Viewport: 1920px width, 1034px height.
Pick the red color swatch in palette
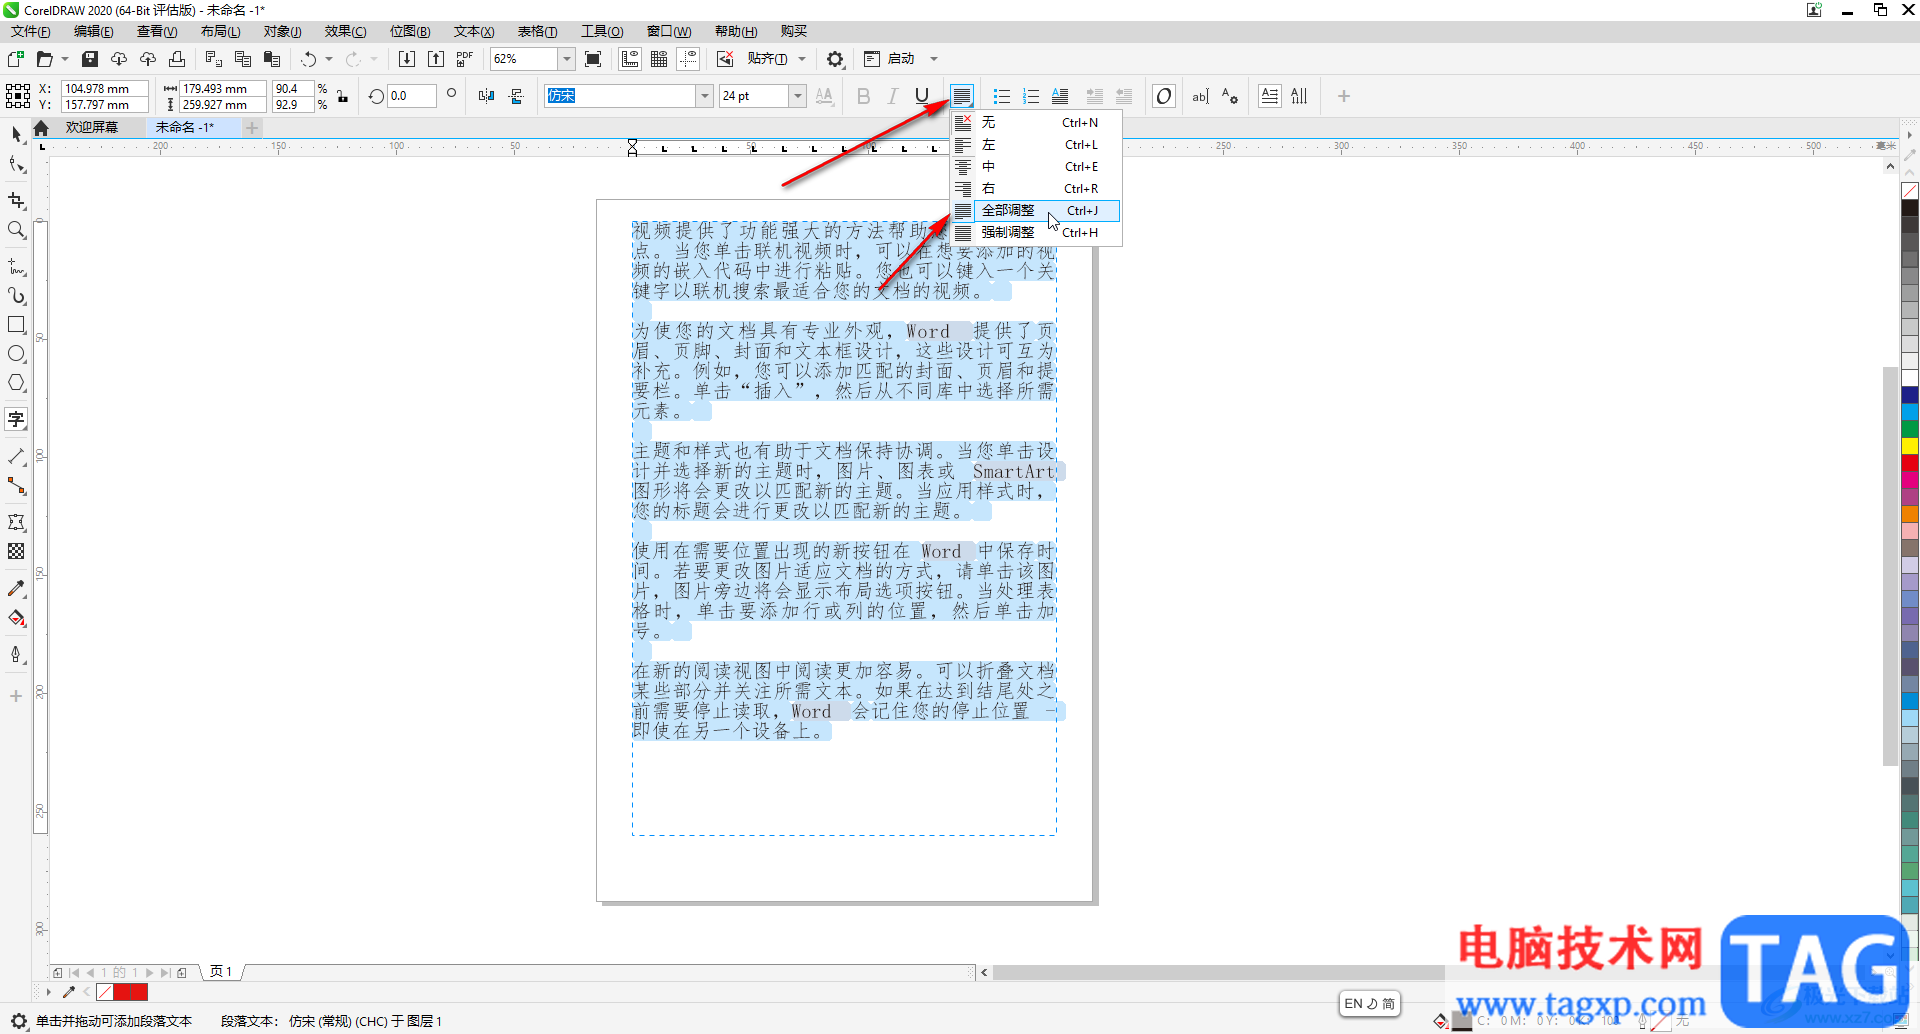click(x=1910, y=464)
